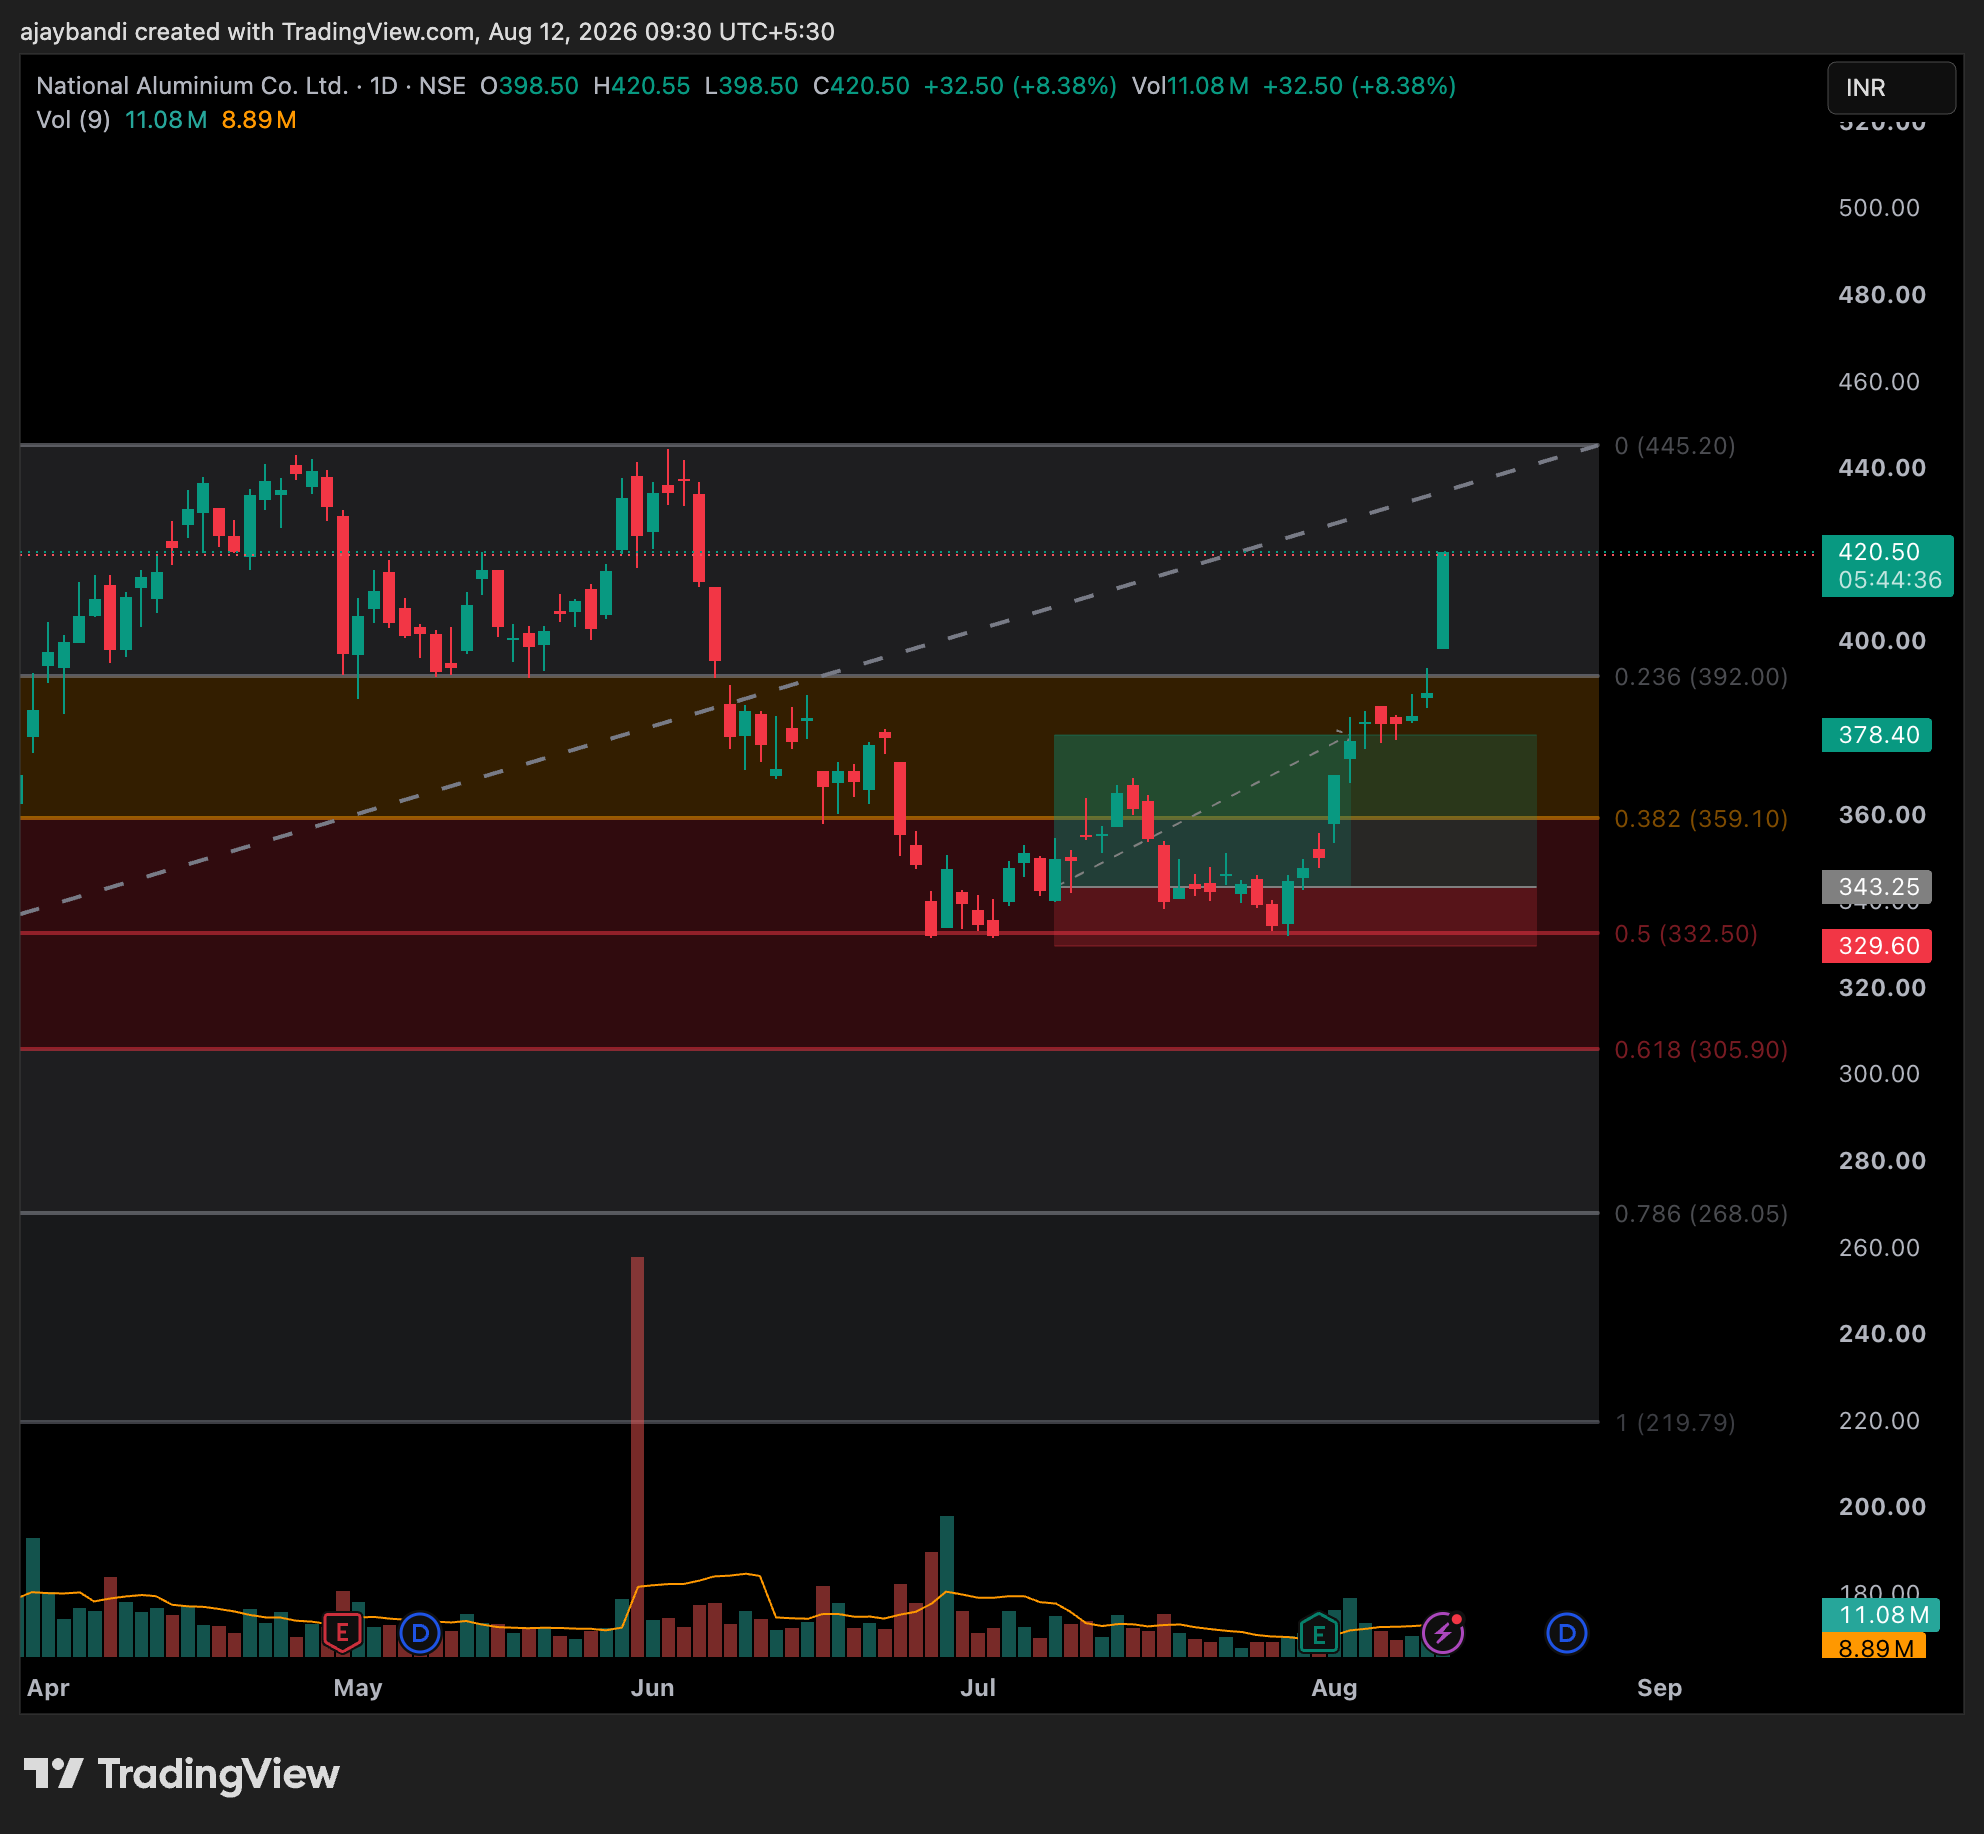Click the tall red volume spike bar at June
This screenshot has width=1984, height=1834.
click(637, 1456)
